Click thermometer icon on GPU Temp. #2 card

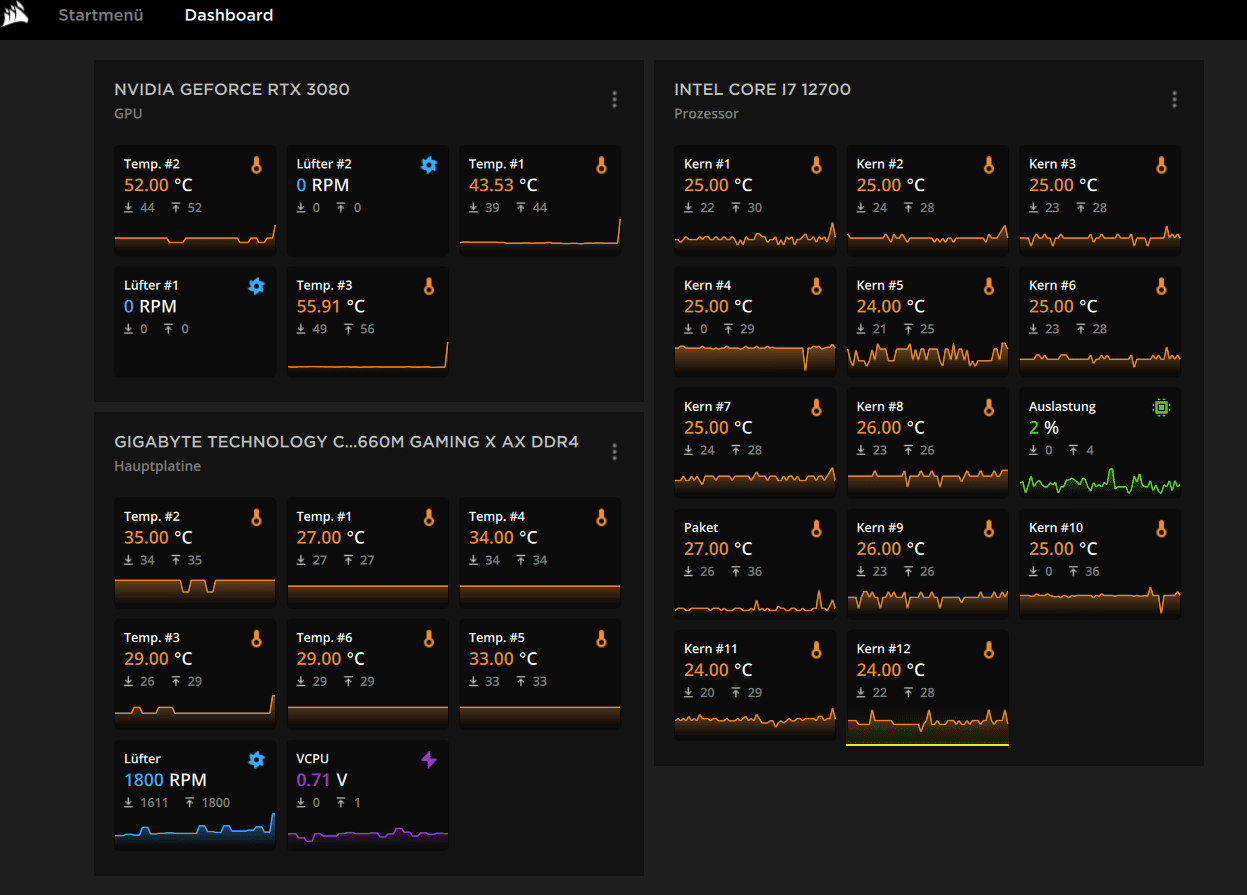[x=256, y=165]
